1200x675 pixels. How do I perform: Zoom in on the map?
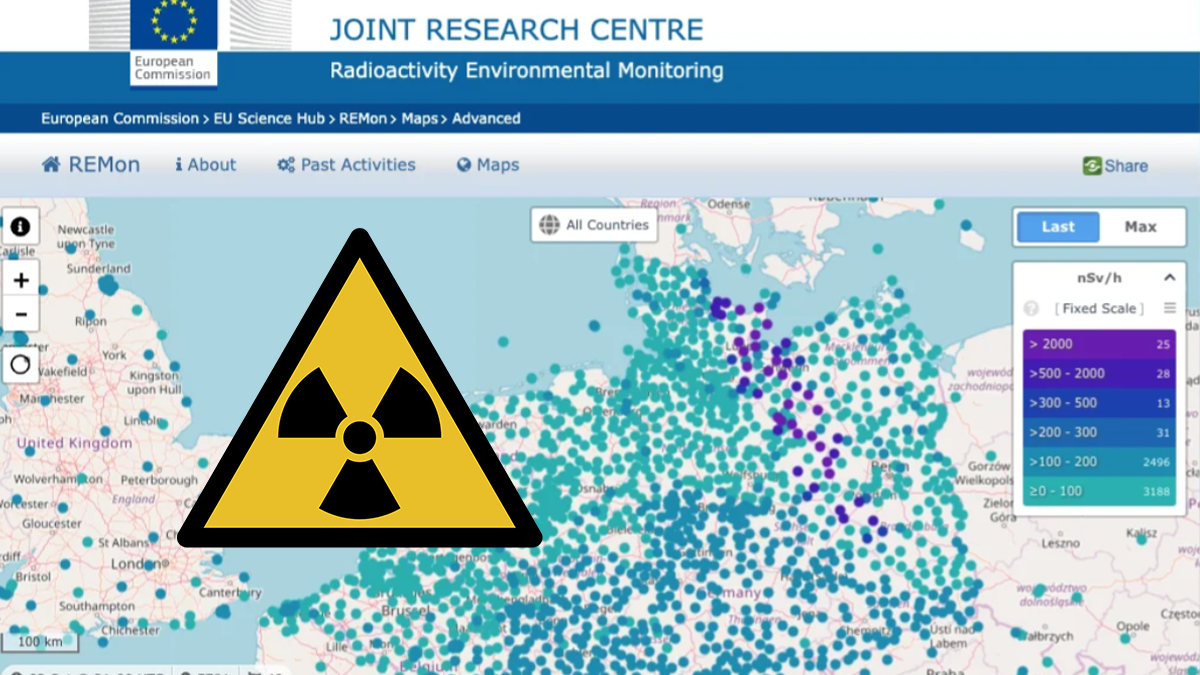[20, 280]
